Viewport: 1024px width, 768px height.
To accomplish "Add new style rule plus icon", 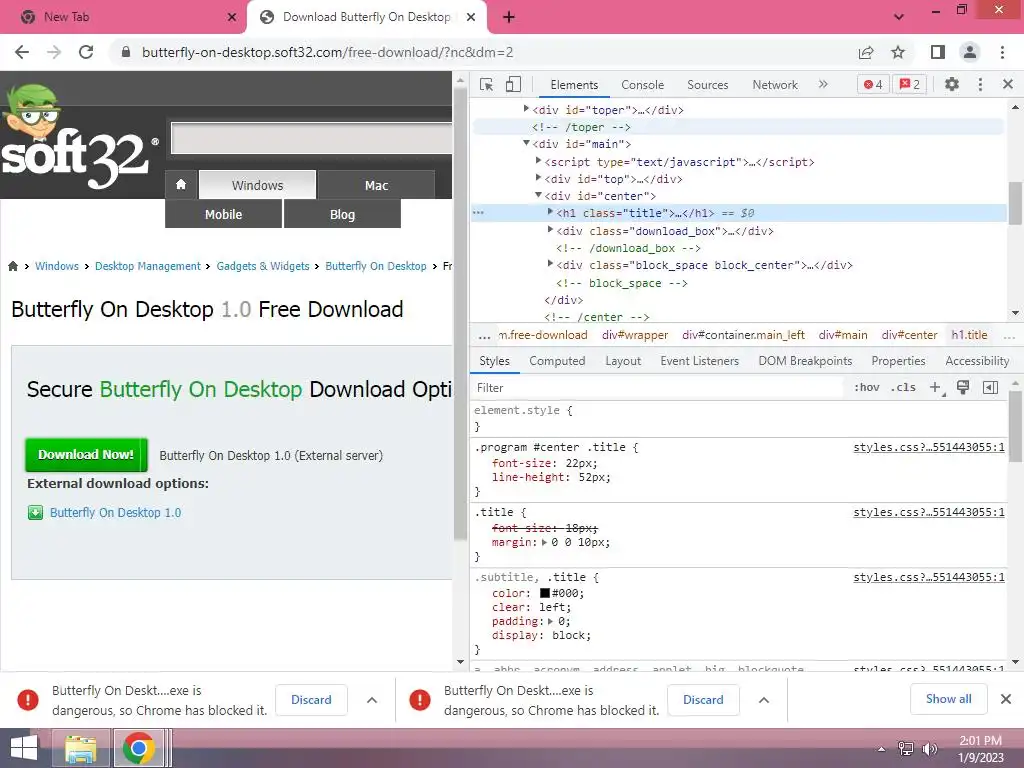I will pyautogui.click(x=936, y=388).
